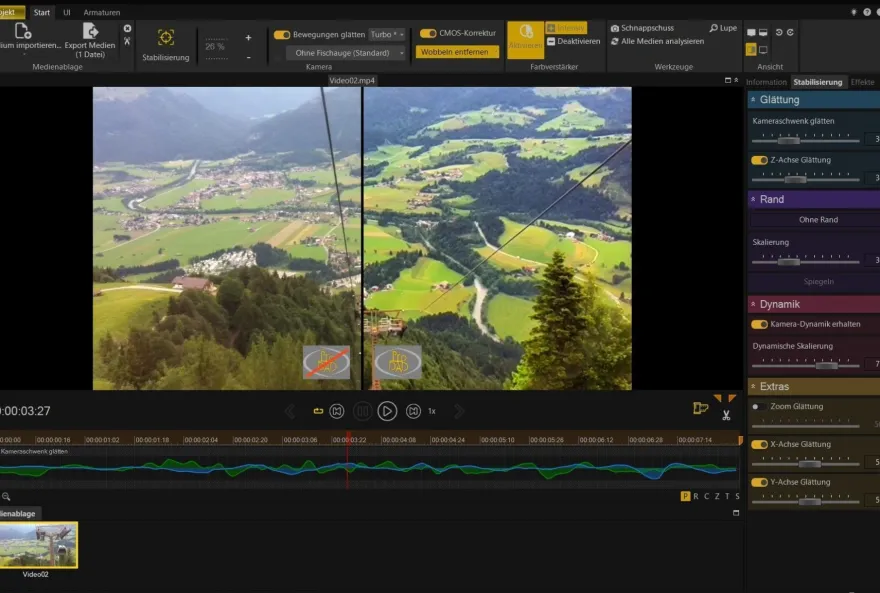Select the second view layout icon in Ansicht

coord(763,33)
